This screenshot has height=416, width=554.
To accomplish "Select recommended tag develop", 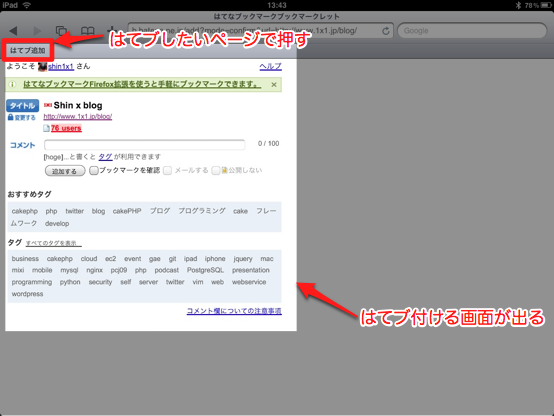I will pyautogui.click(x=57, y=224).
